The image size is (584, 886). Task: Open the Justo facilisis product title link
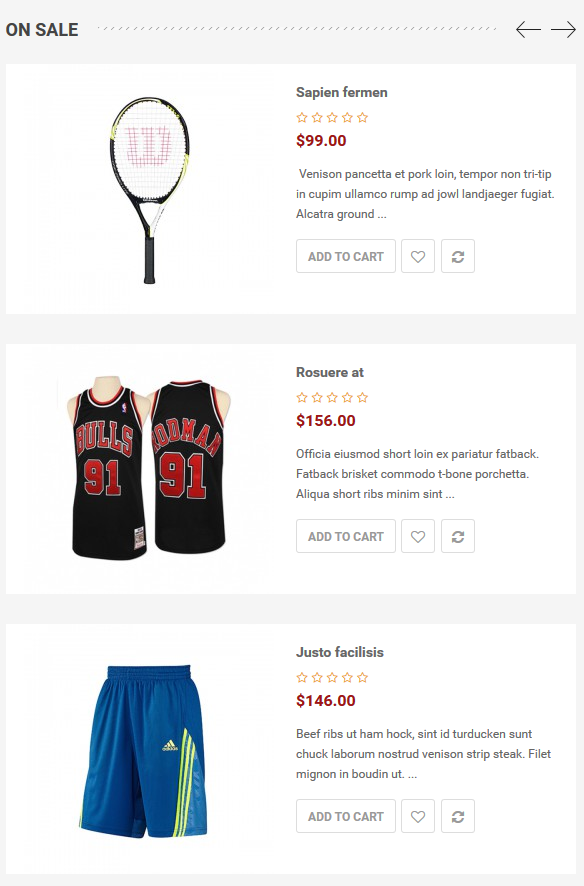pyautogui.click(x=340, y=652)
